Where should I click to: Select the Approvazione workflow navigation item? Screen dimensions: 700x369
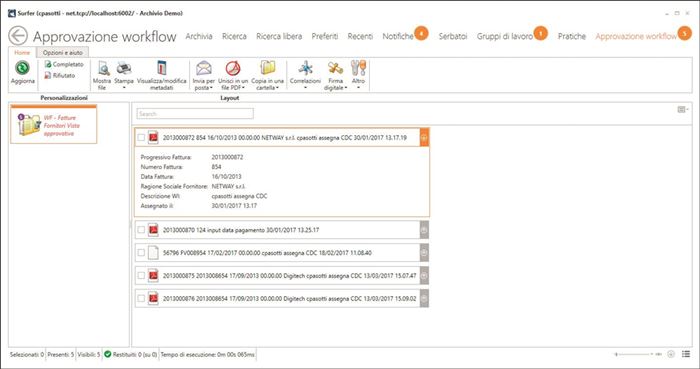636,36
